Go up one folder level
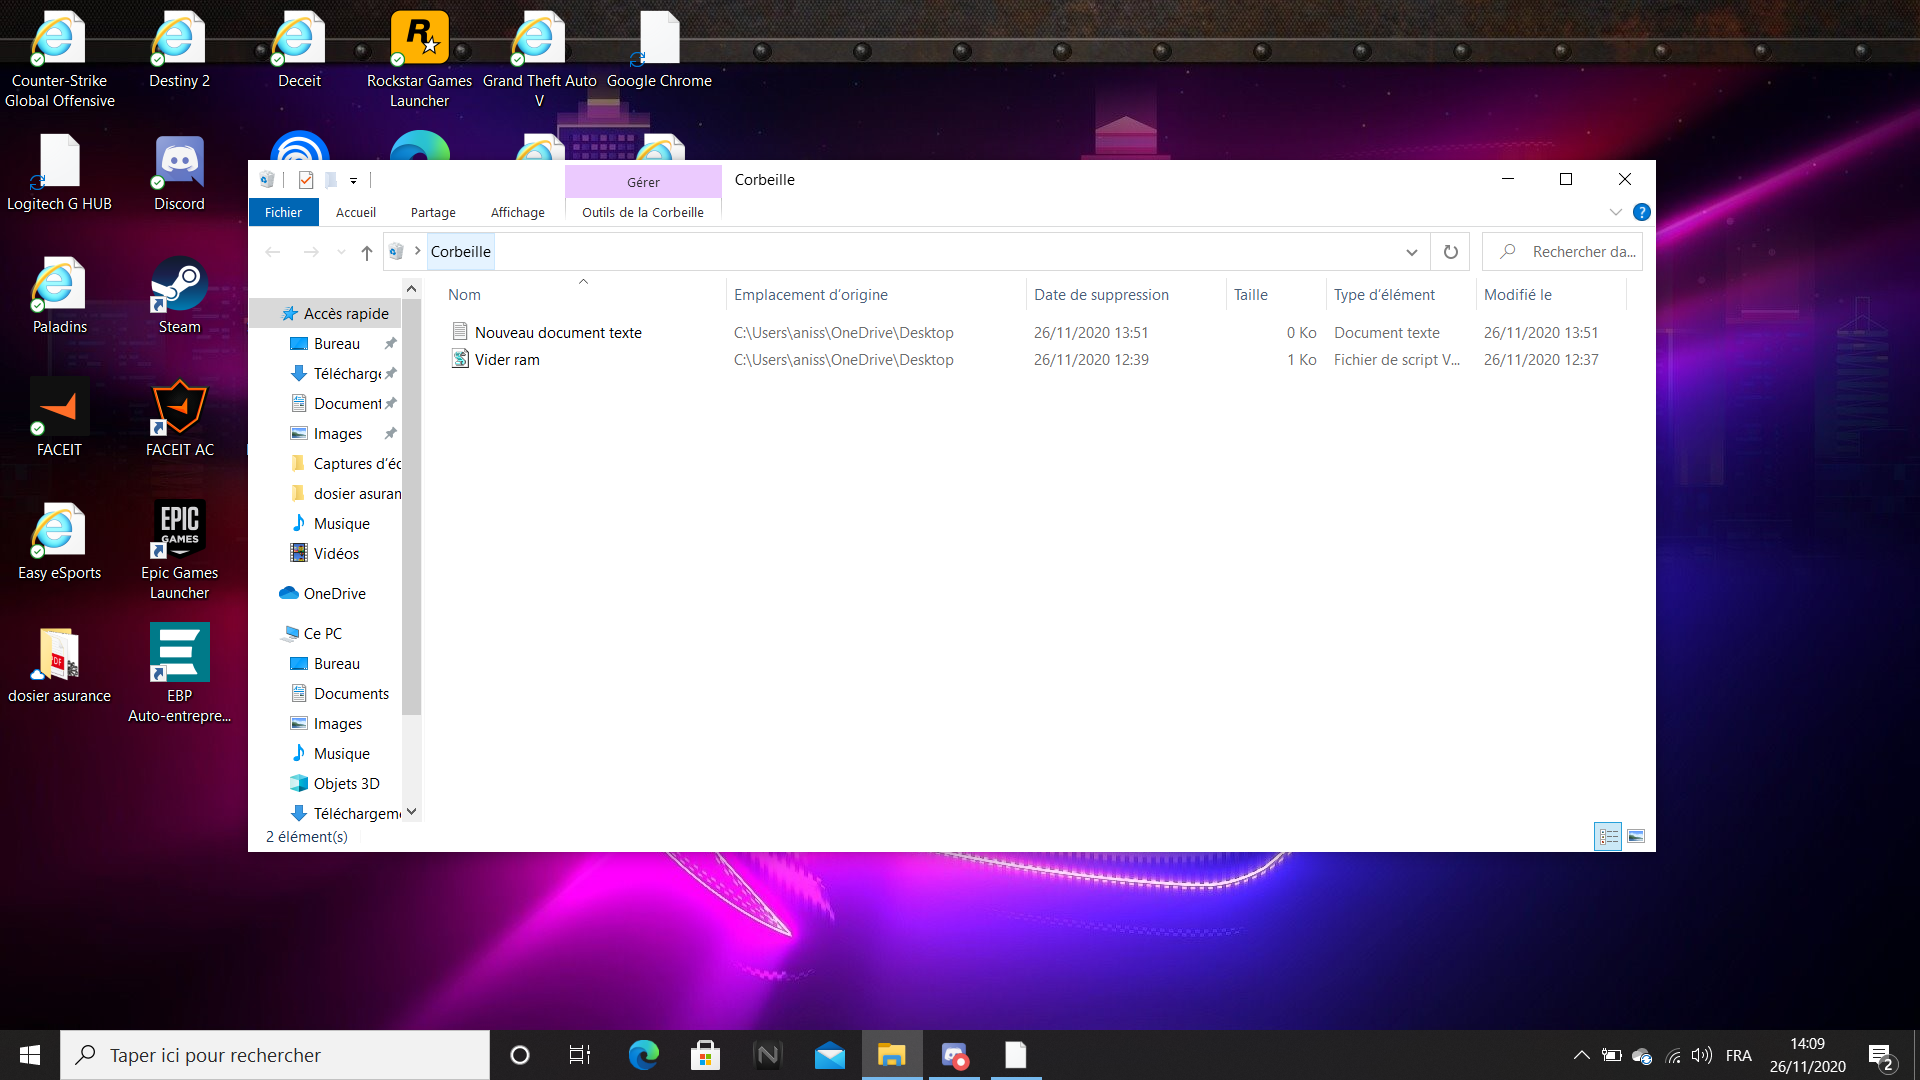This screenshot has height=1080, width=1920. (x=367, y=252)
